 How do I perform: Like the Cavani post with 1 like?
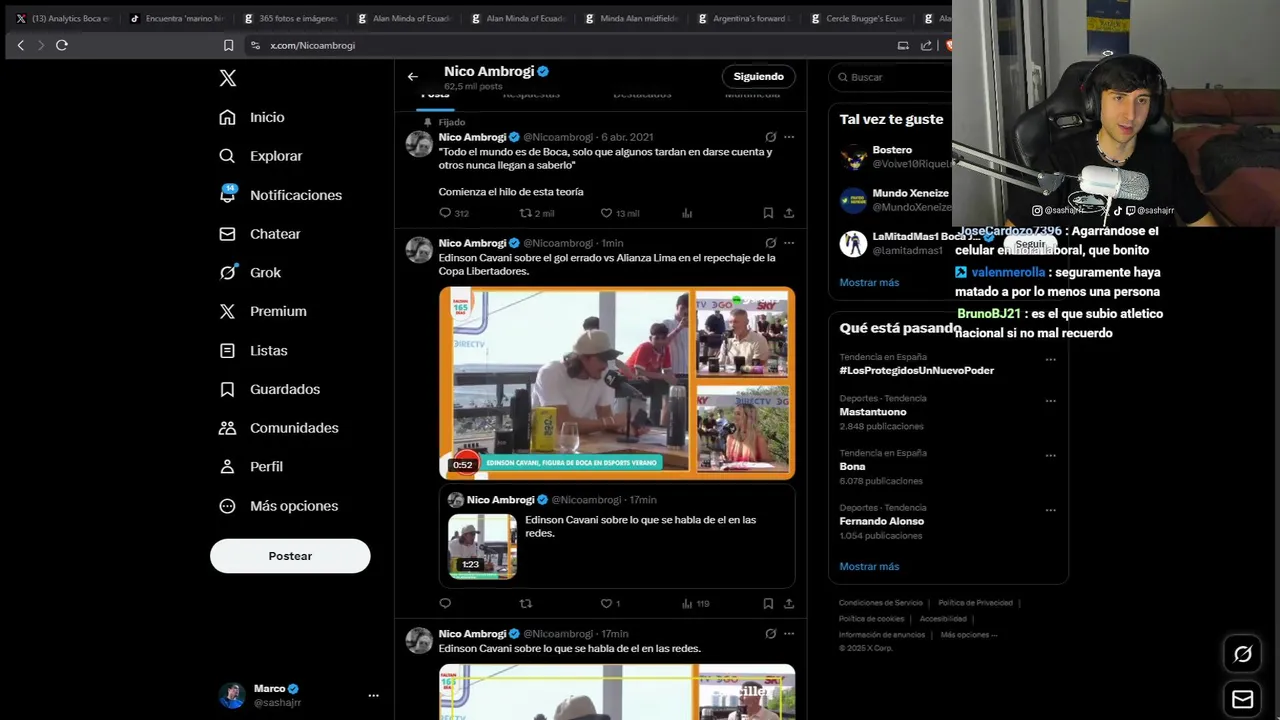tap(609, 604)
